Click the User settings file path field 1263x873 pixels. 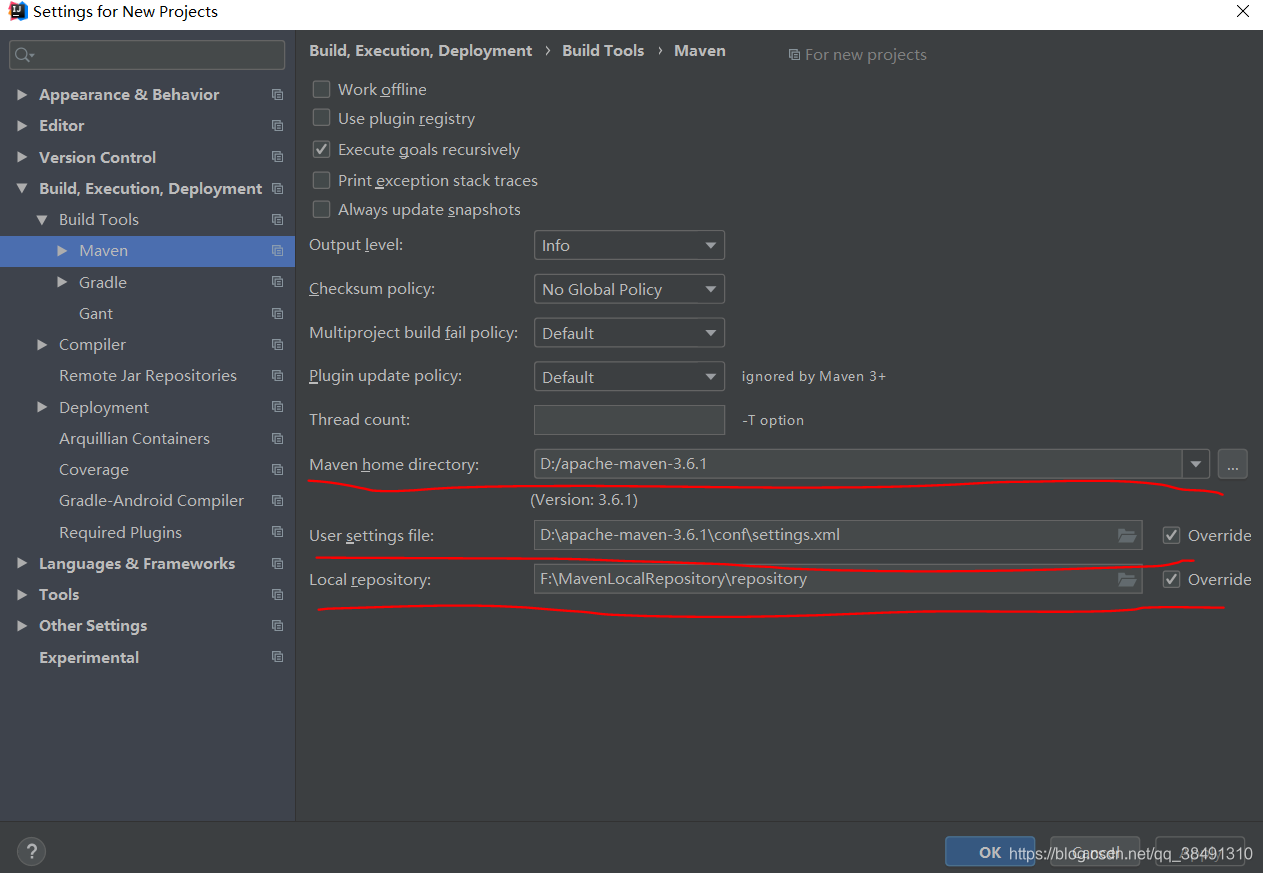838,535
